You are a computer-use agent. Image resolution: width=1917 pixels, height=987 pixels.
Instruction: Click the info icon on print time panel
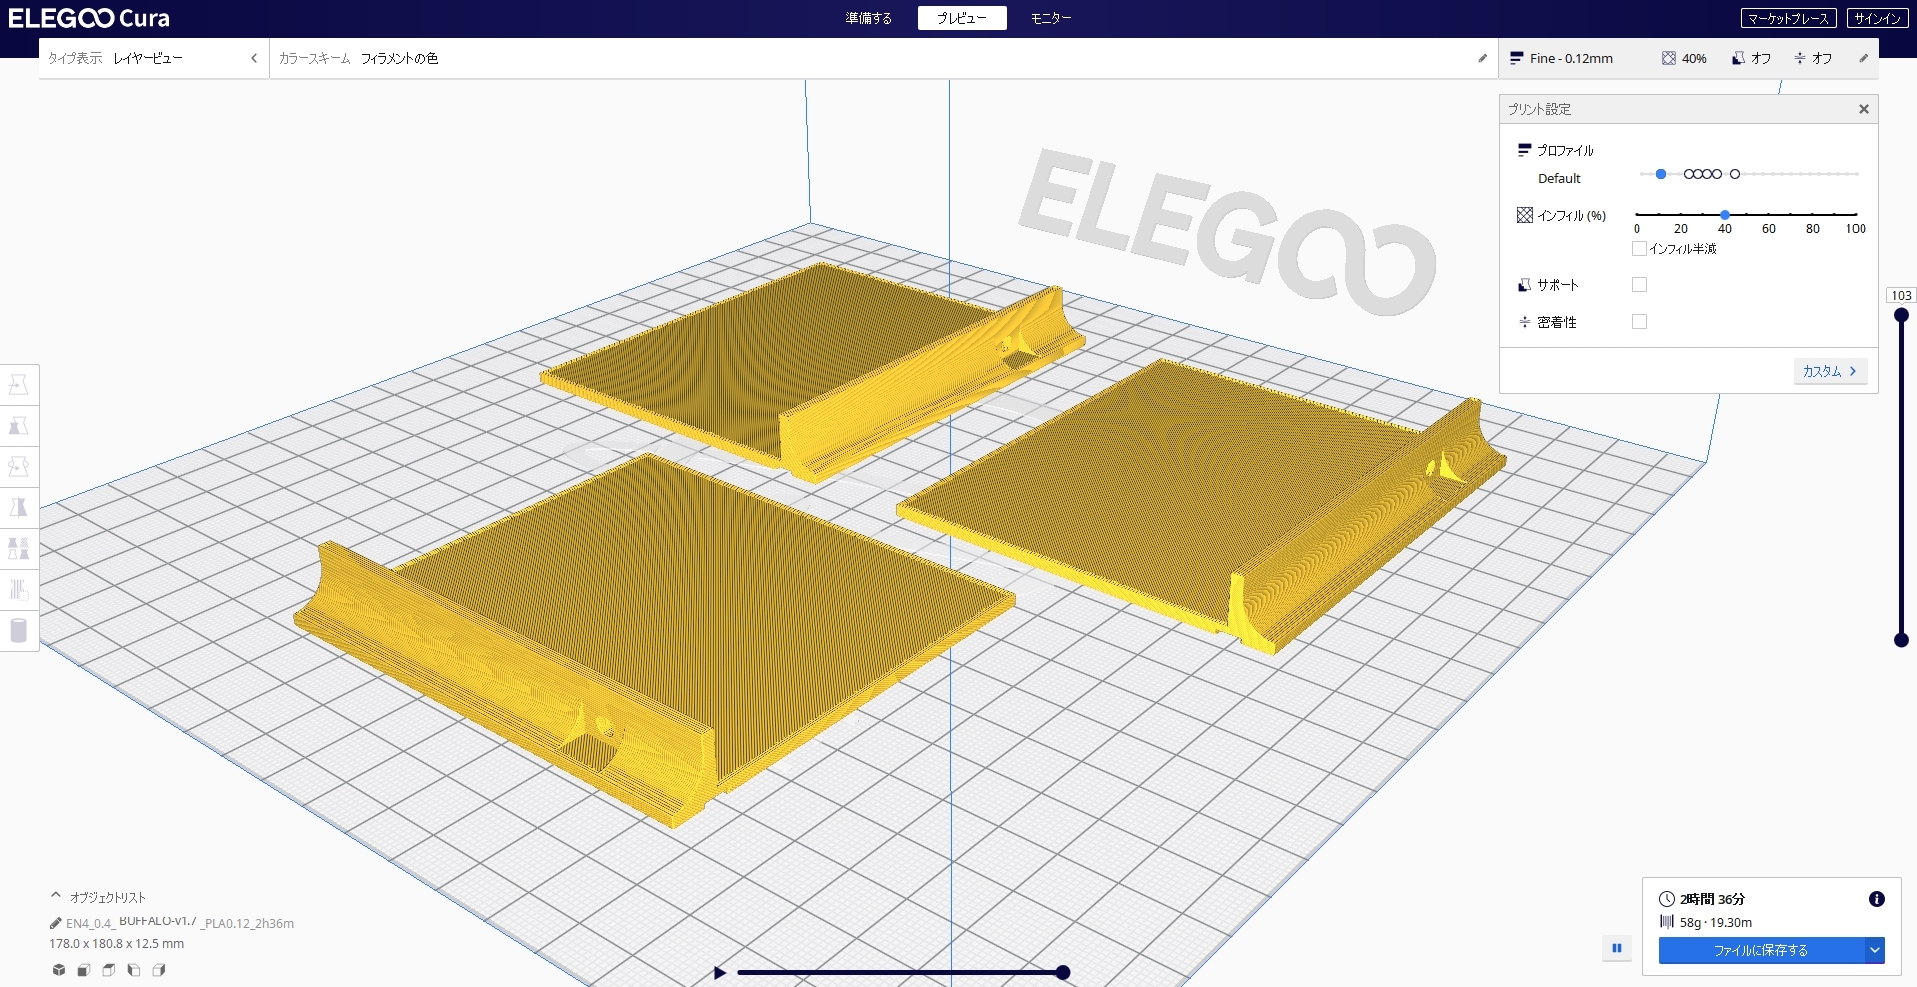point(1876,899)
